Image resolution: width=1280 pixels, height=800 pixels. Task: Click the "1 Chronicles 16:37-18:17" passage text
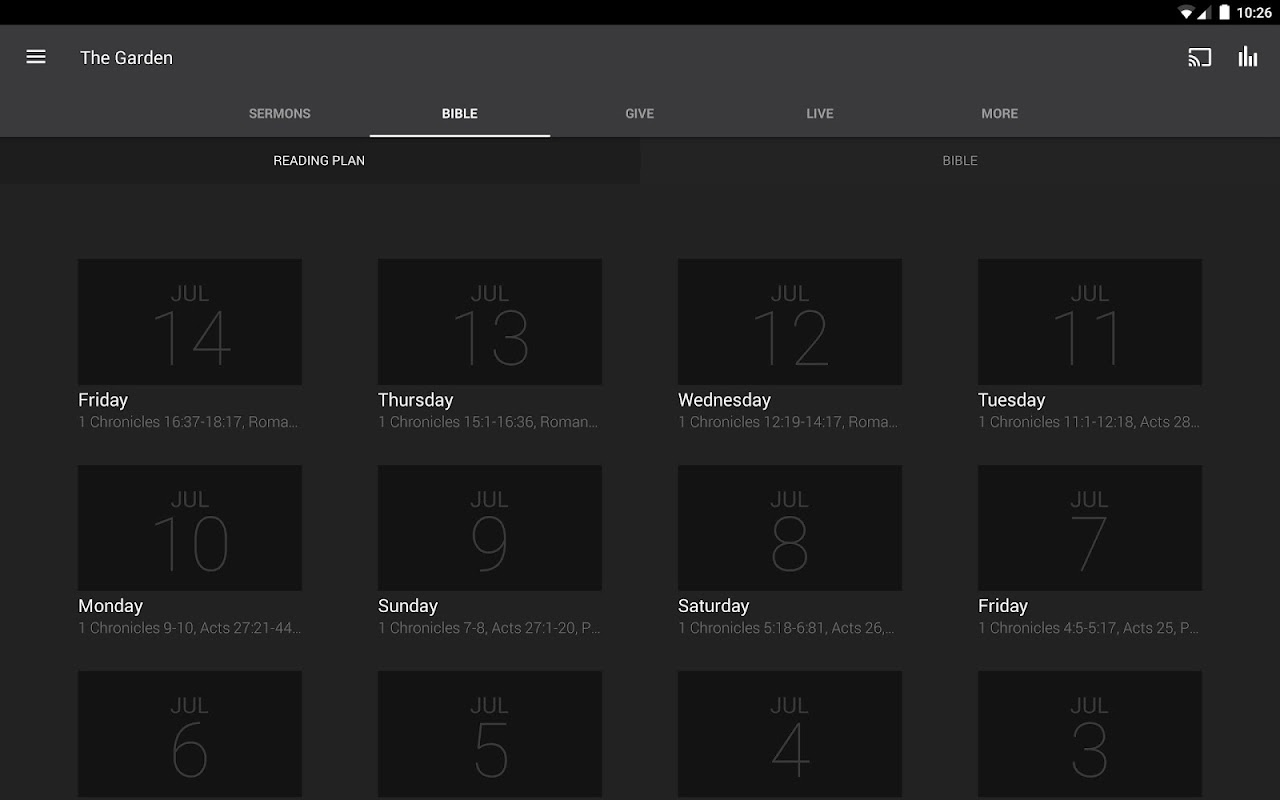(x=160, y=422)
